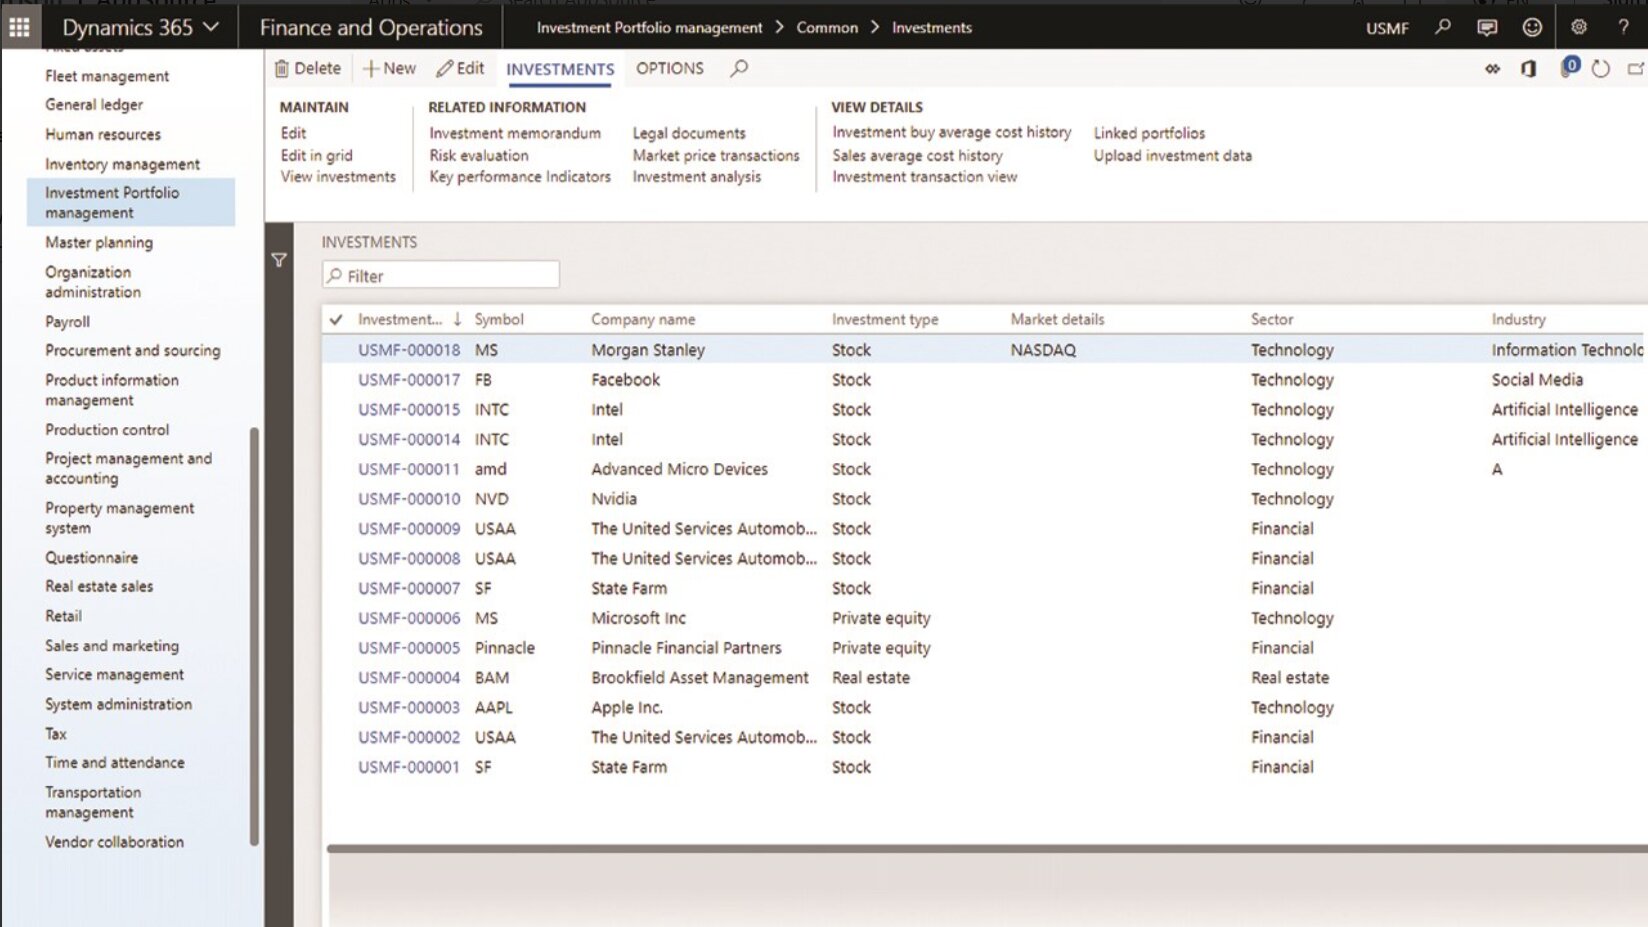Refresh the Investments page
The height and width of the screenshot is (927, 1648).
[1601, 69]
